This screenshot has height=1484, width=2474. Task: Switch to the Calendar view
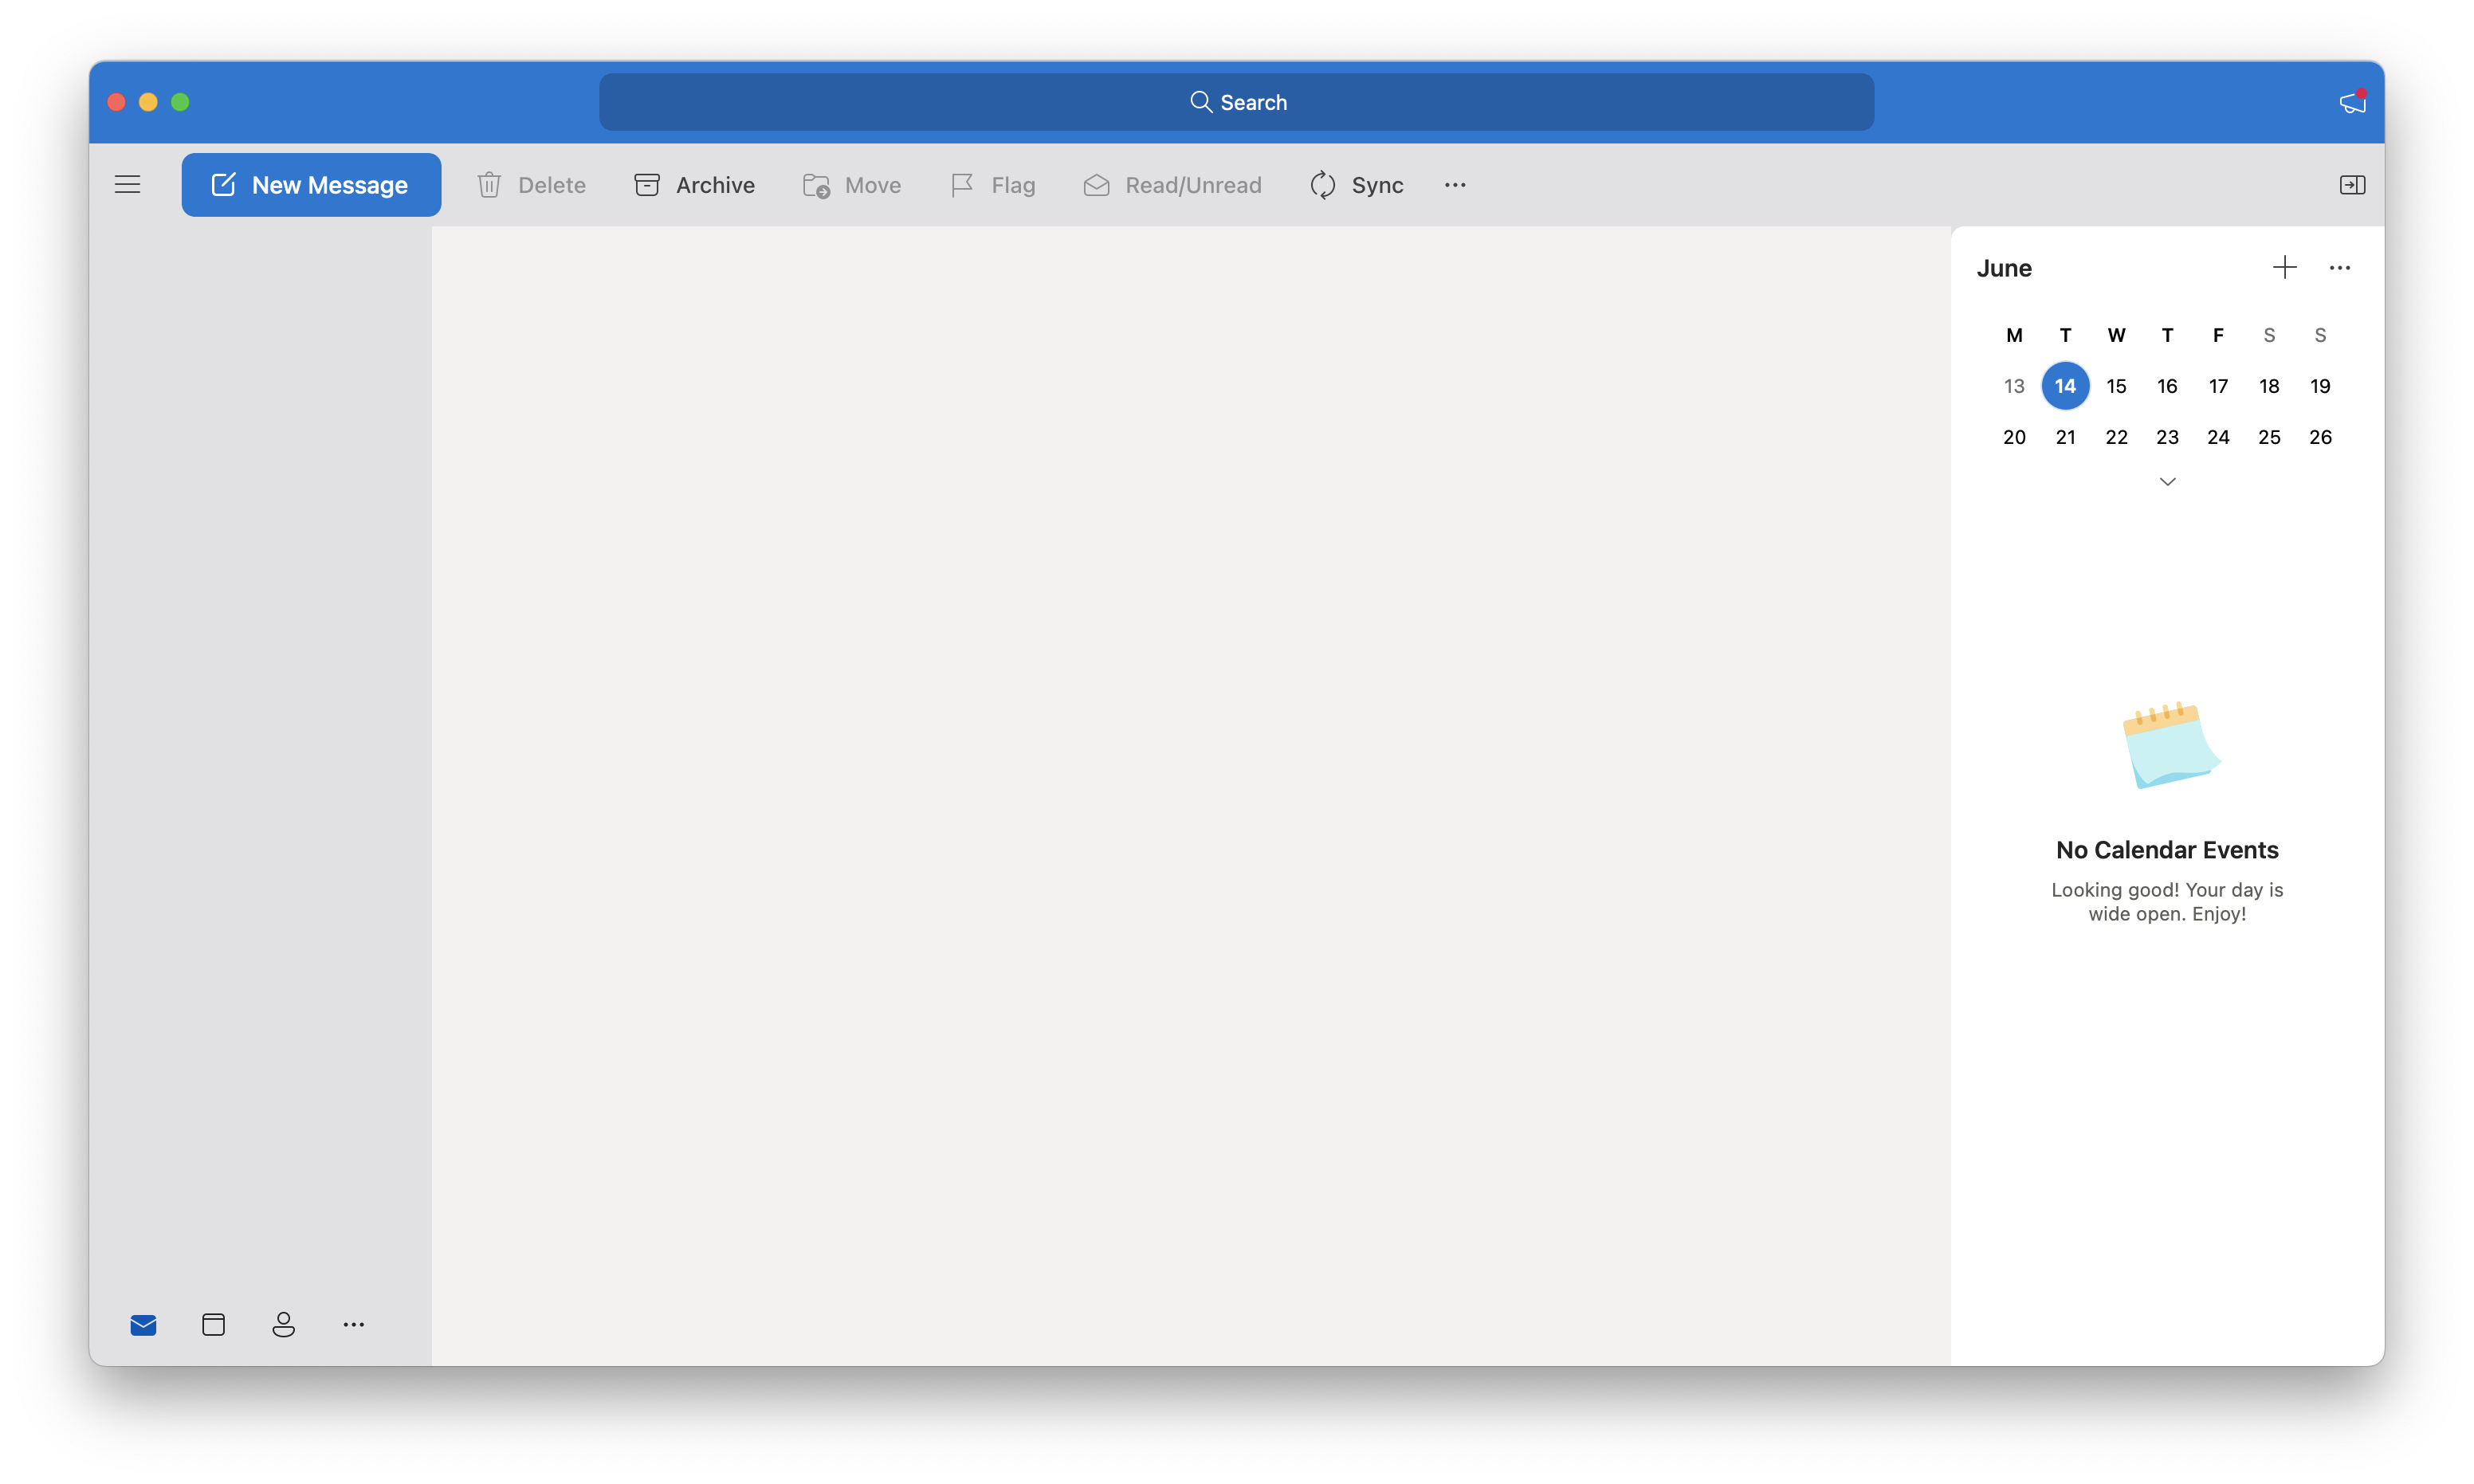(x=213, y=1325)
